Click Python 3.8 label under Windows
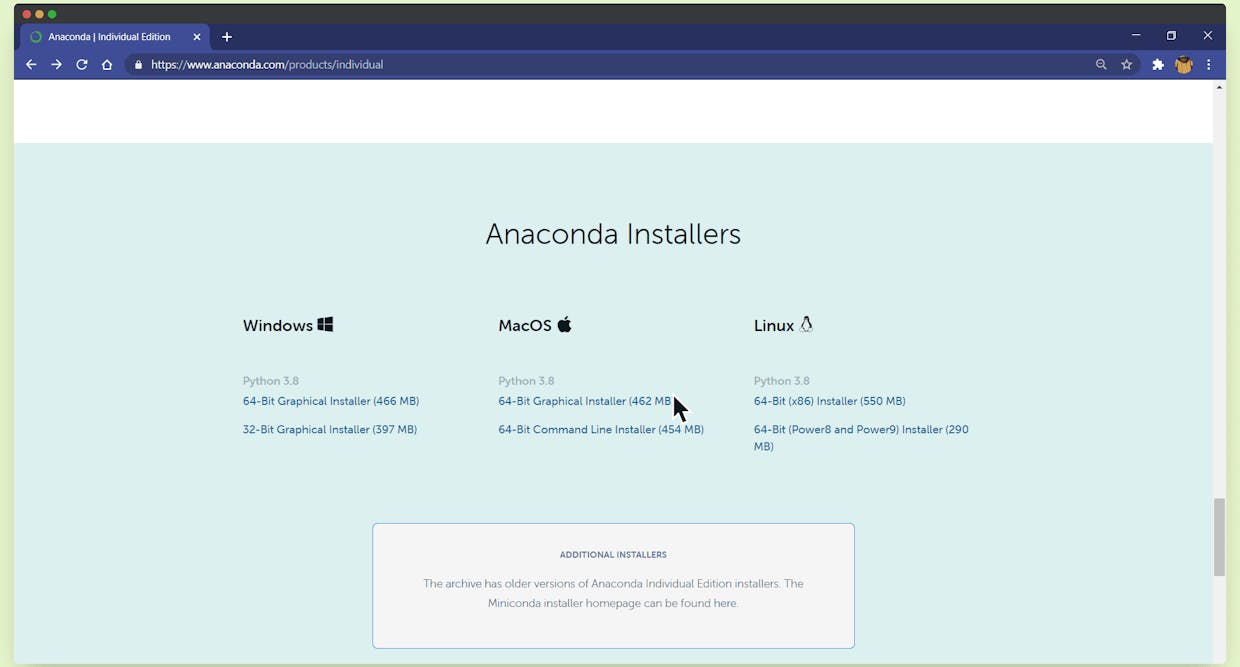 pyautogui.click(x=271, y=381)
